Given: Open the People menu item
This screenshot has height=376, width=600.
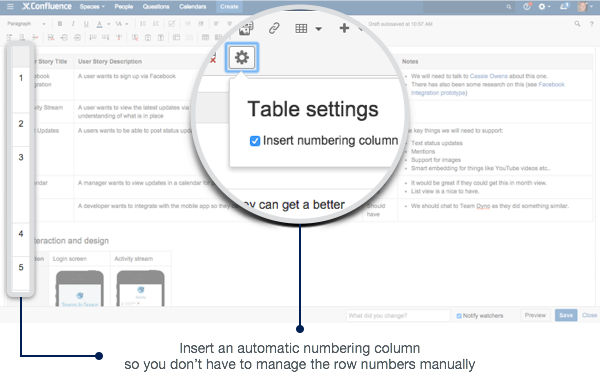Looking at the screenshot, I should coord(124,7).
